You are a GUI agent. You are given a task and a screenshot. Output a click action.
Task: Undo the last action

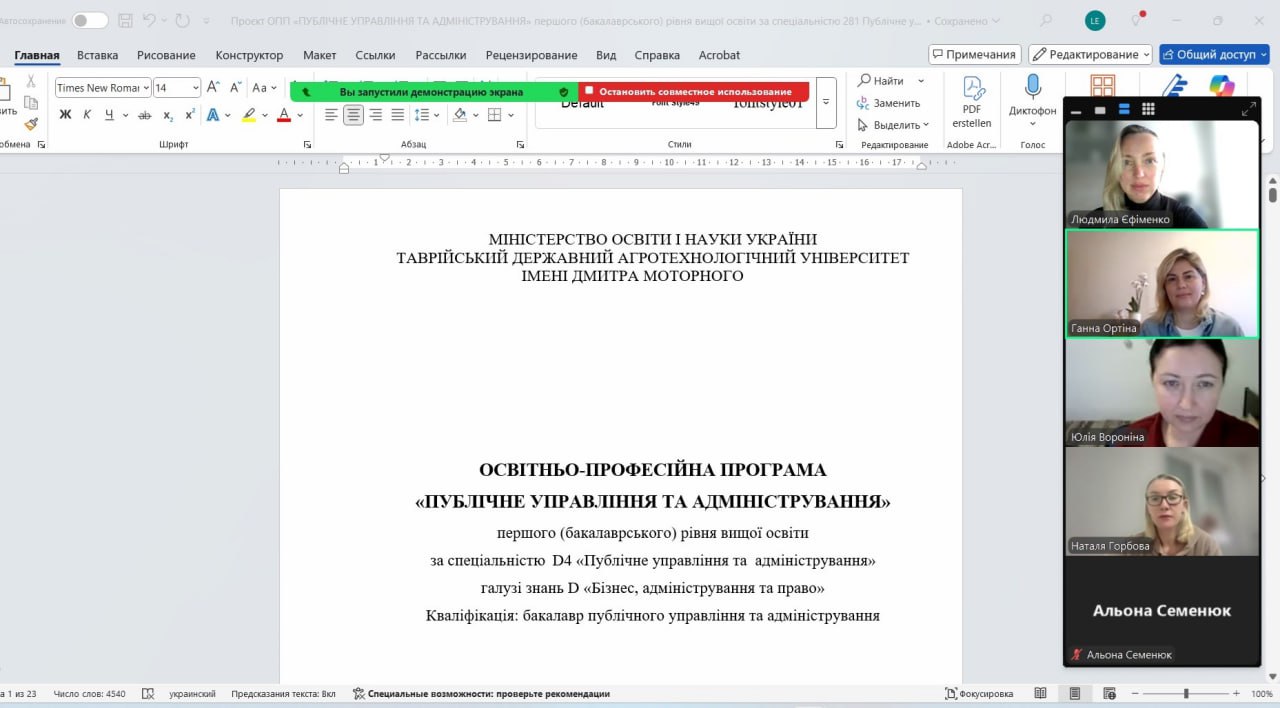pyautogui.click(x=149, y=20)
